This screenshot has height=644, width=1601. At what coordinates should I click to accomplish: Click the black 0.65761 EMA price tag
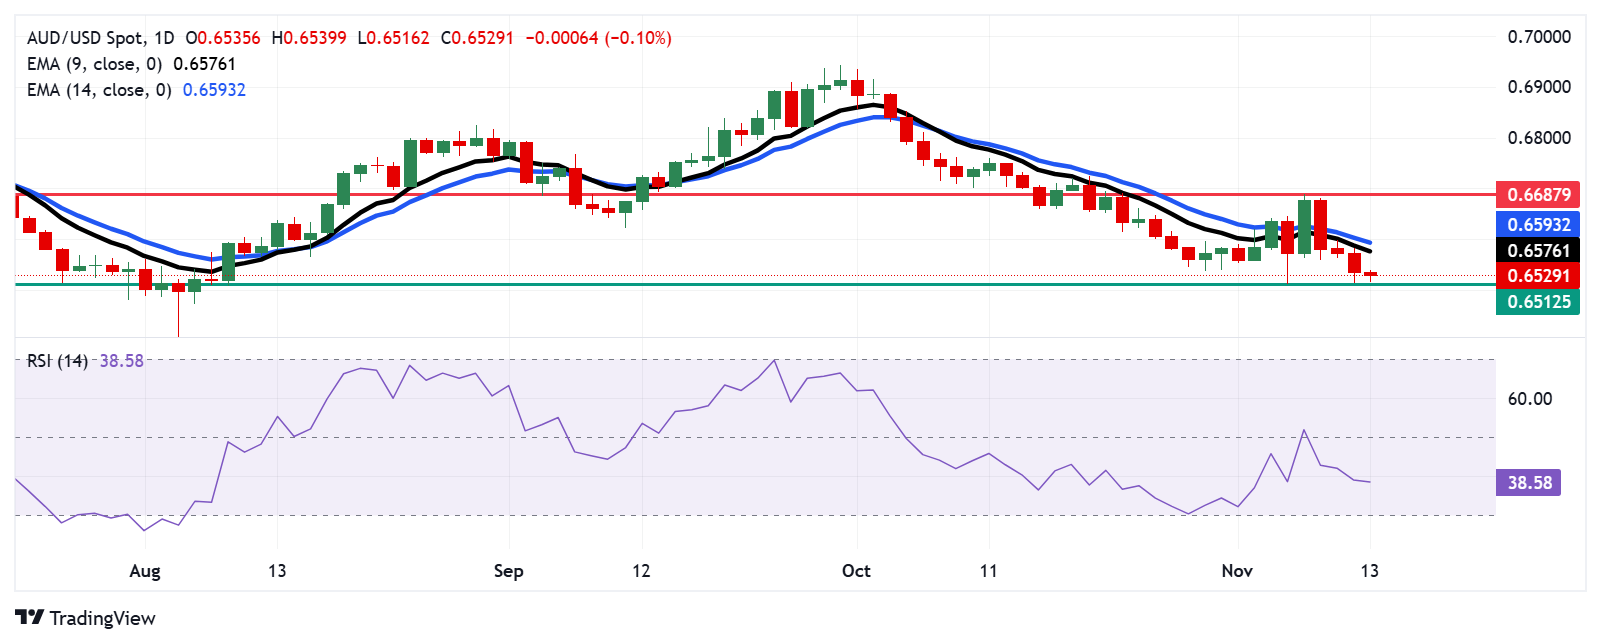point(1538,250)
